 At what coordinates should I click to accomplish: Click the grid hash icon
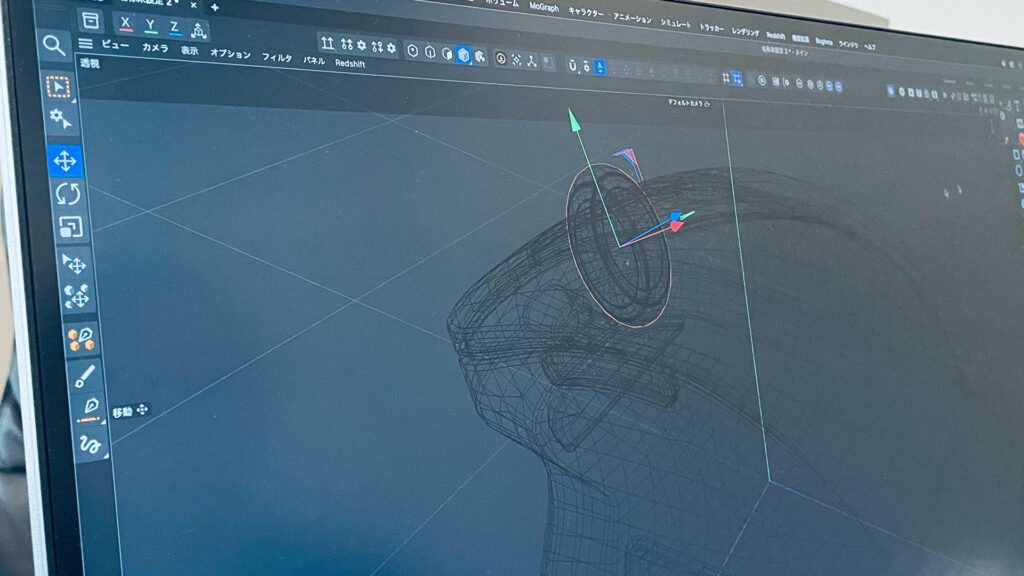coord(726,78)
